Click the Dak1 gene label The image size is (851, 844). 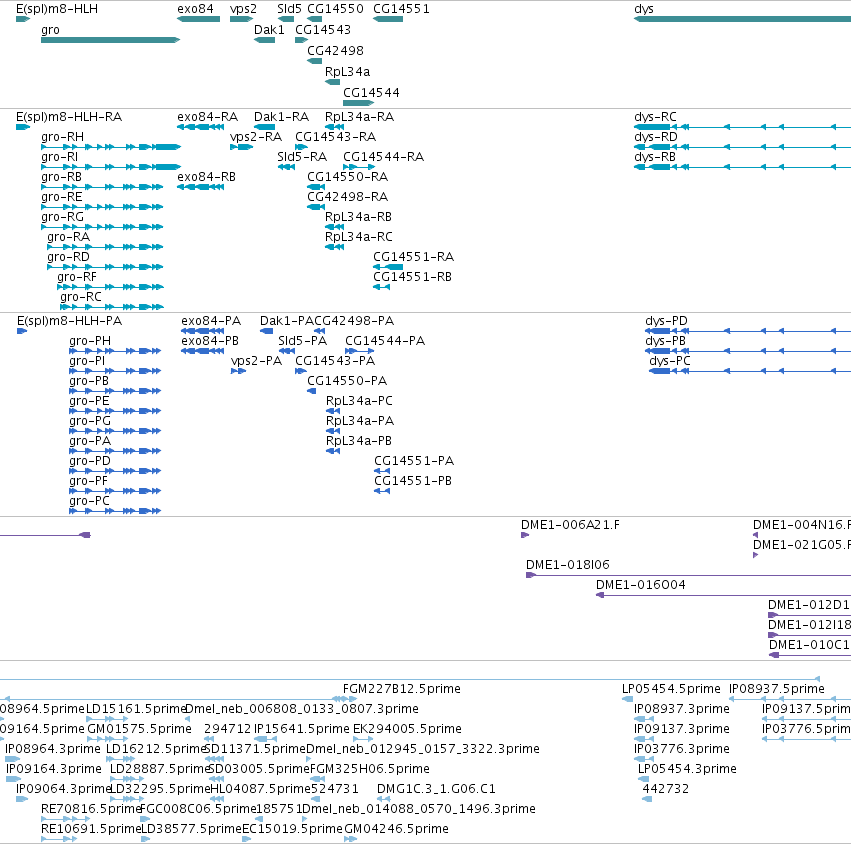(x=269, y=30)
